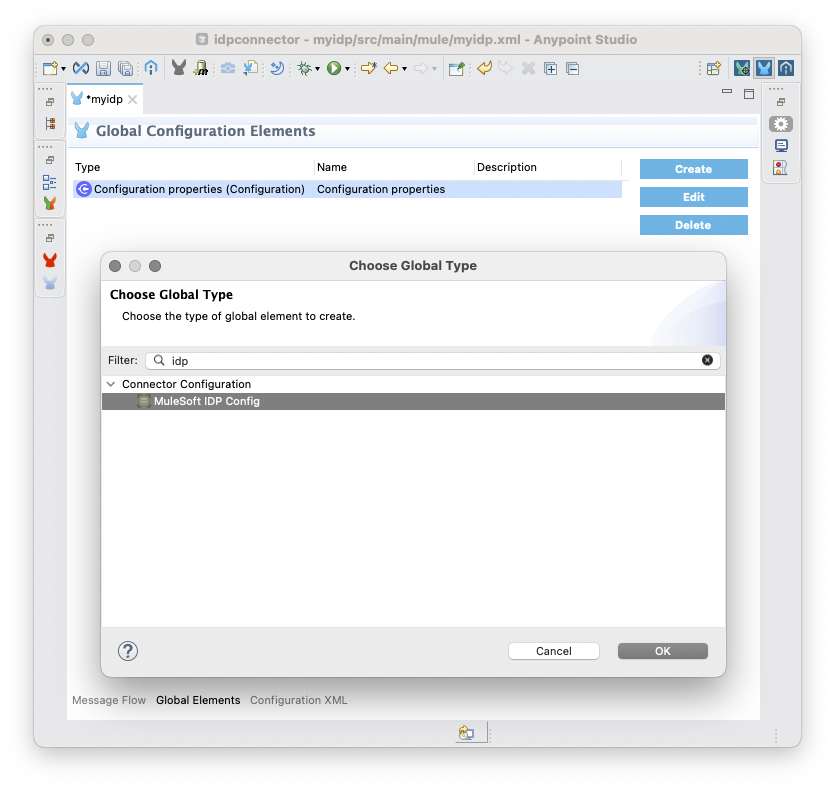Image resolution: width=835 pixels, height=789 pixels.
Task: Click the Save icon in toolbar
Action: pyautogui.click(x=104, y=69)
